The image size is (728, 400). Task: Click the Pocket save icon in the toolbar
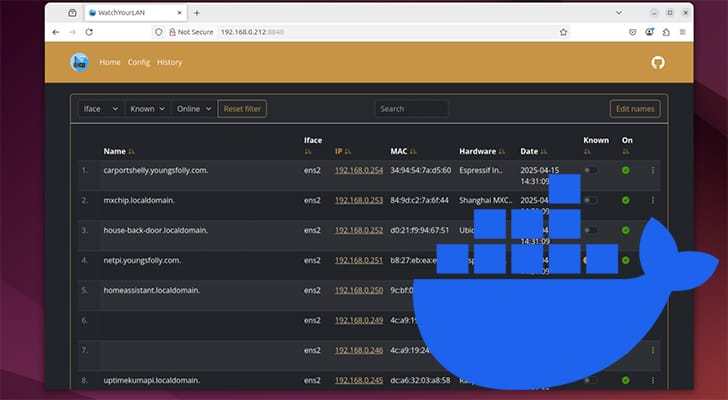pos(632,32)
